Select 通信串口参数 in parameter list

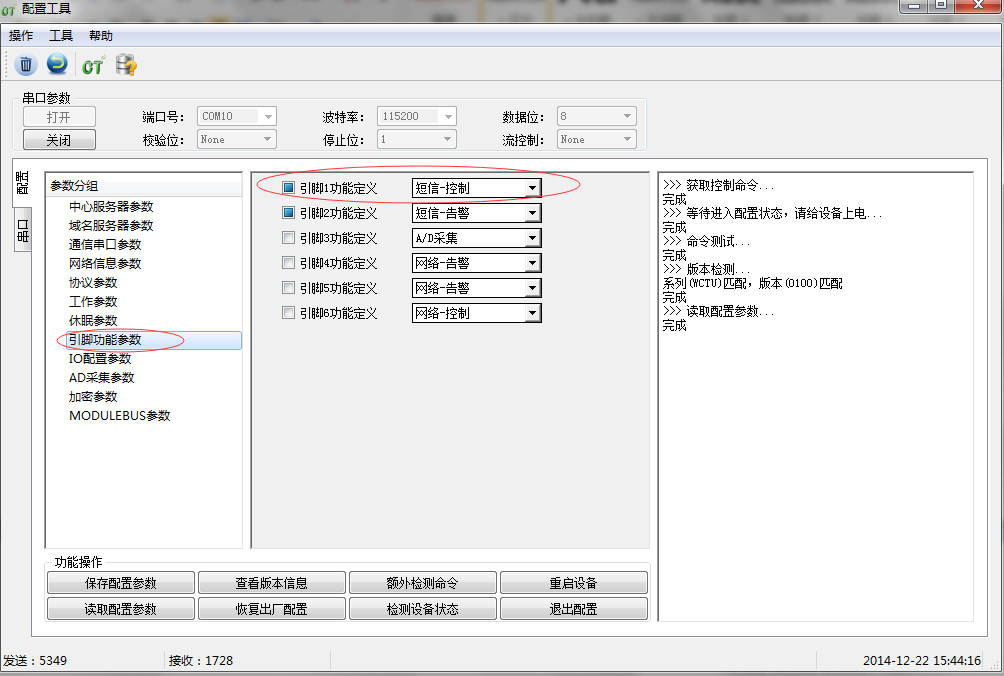coord(105,245)
